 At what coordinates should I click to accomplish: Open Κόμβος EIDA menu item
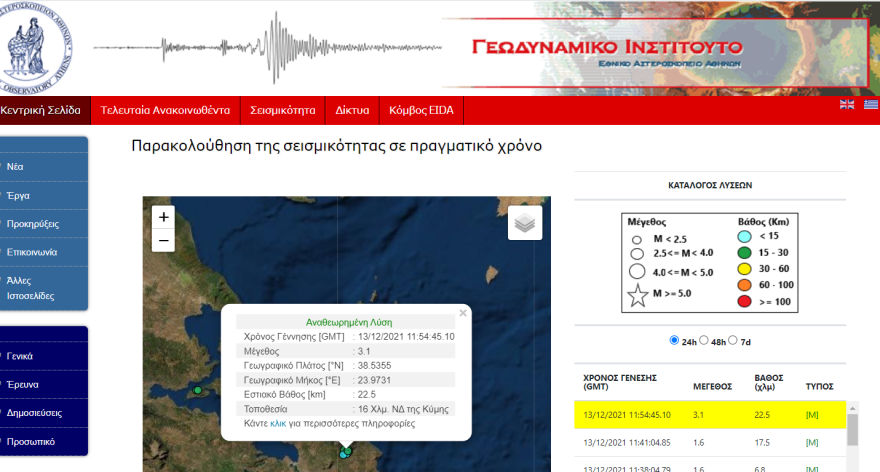[x=421, y=111]
